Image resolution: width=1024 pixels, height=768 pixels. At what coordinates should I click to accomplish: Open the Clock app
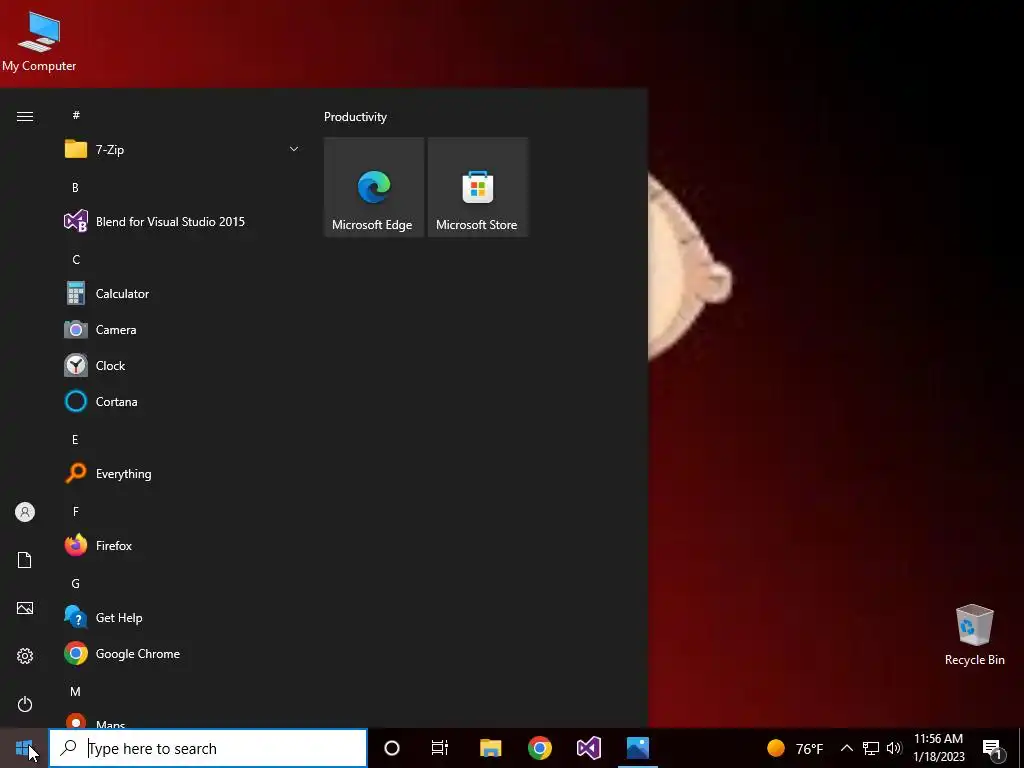[182, 366]
